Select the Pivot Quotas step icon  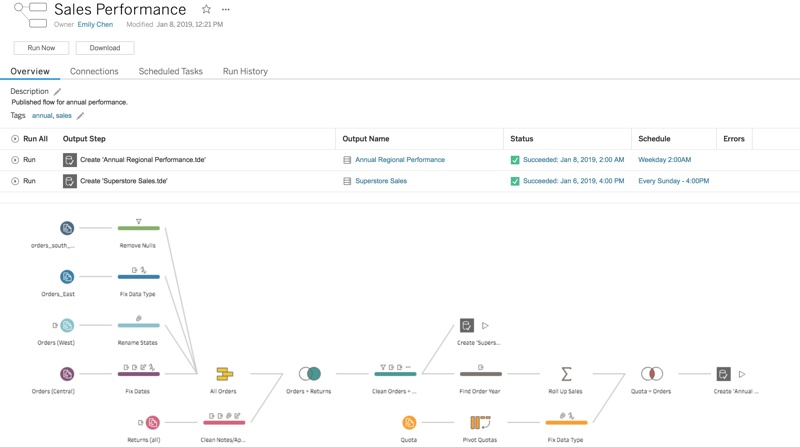pos(480,422)
